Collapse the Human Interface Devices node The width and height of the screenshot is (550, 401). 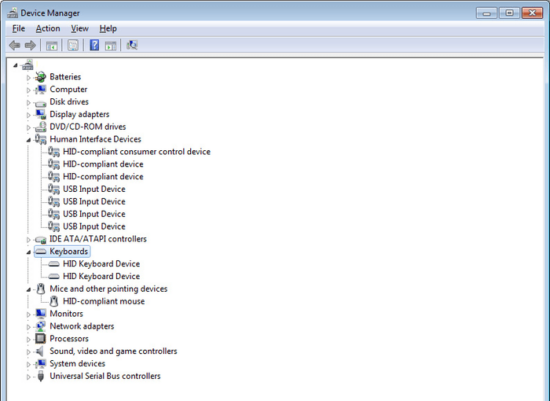click(x=28, y=140)
